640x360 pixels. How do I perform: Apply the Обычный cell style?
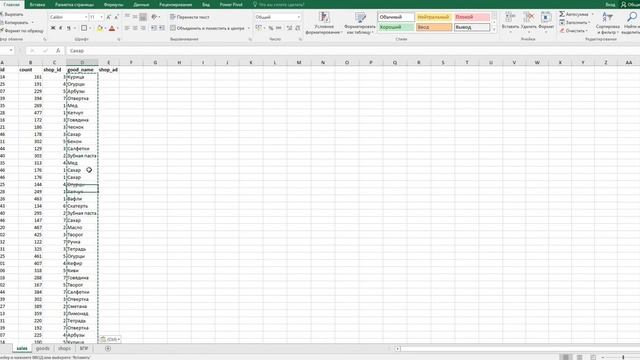(396, 17)
